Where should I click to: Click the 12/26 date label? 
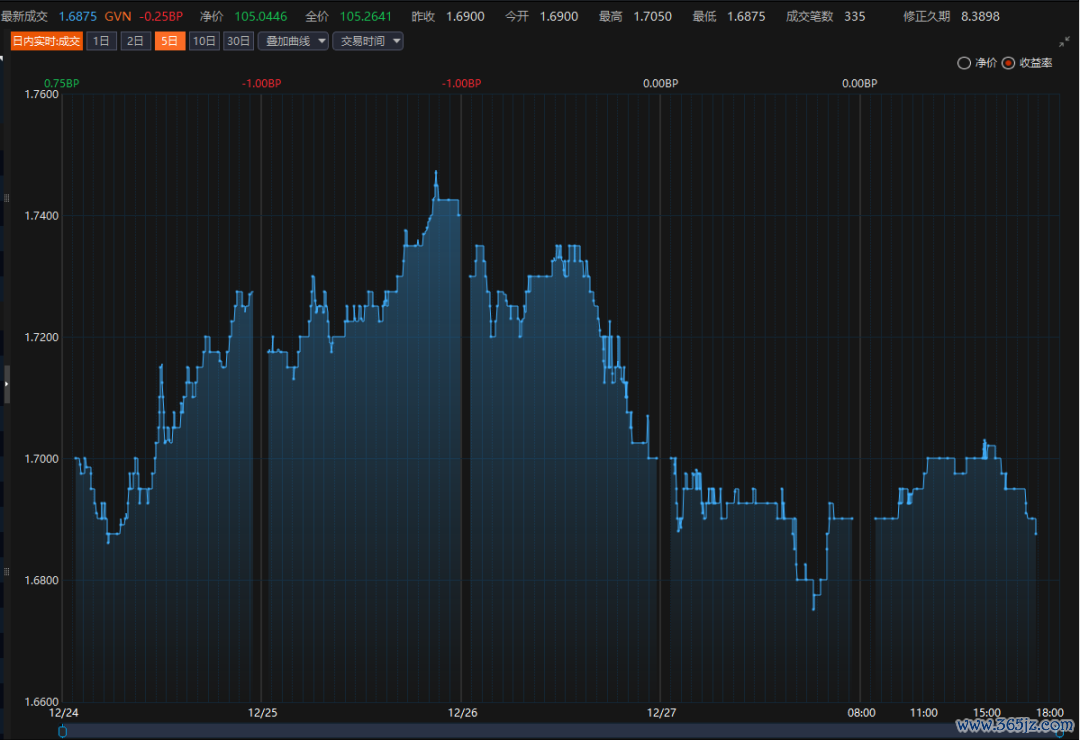(462, 712)
